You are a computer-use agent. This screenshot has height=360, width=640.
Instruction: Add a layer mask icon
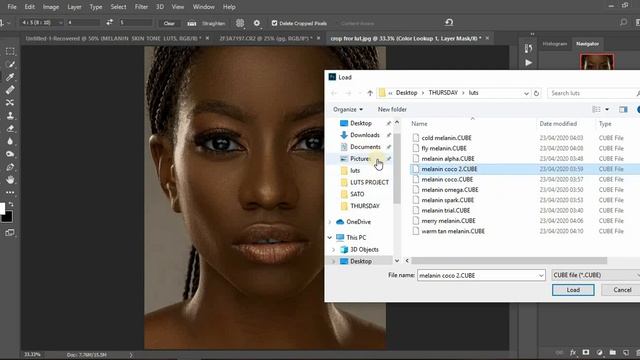tap(586, 352)
